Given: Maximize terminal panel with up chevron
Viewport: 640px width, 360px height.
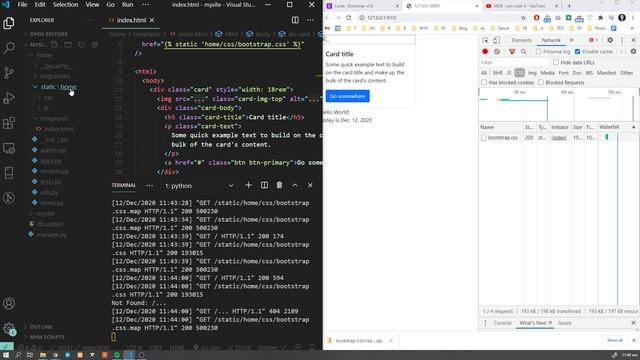Looking at the screenshot, I should (295, 185).
